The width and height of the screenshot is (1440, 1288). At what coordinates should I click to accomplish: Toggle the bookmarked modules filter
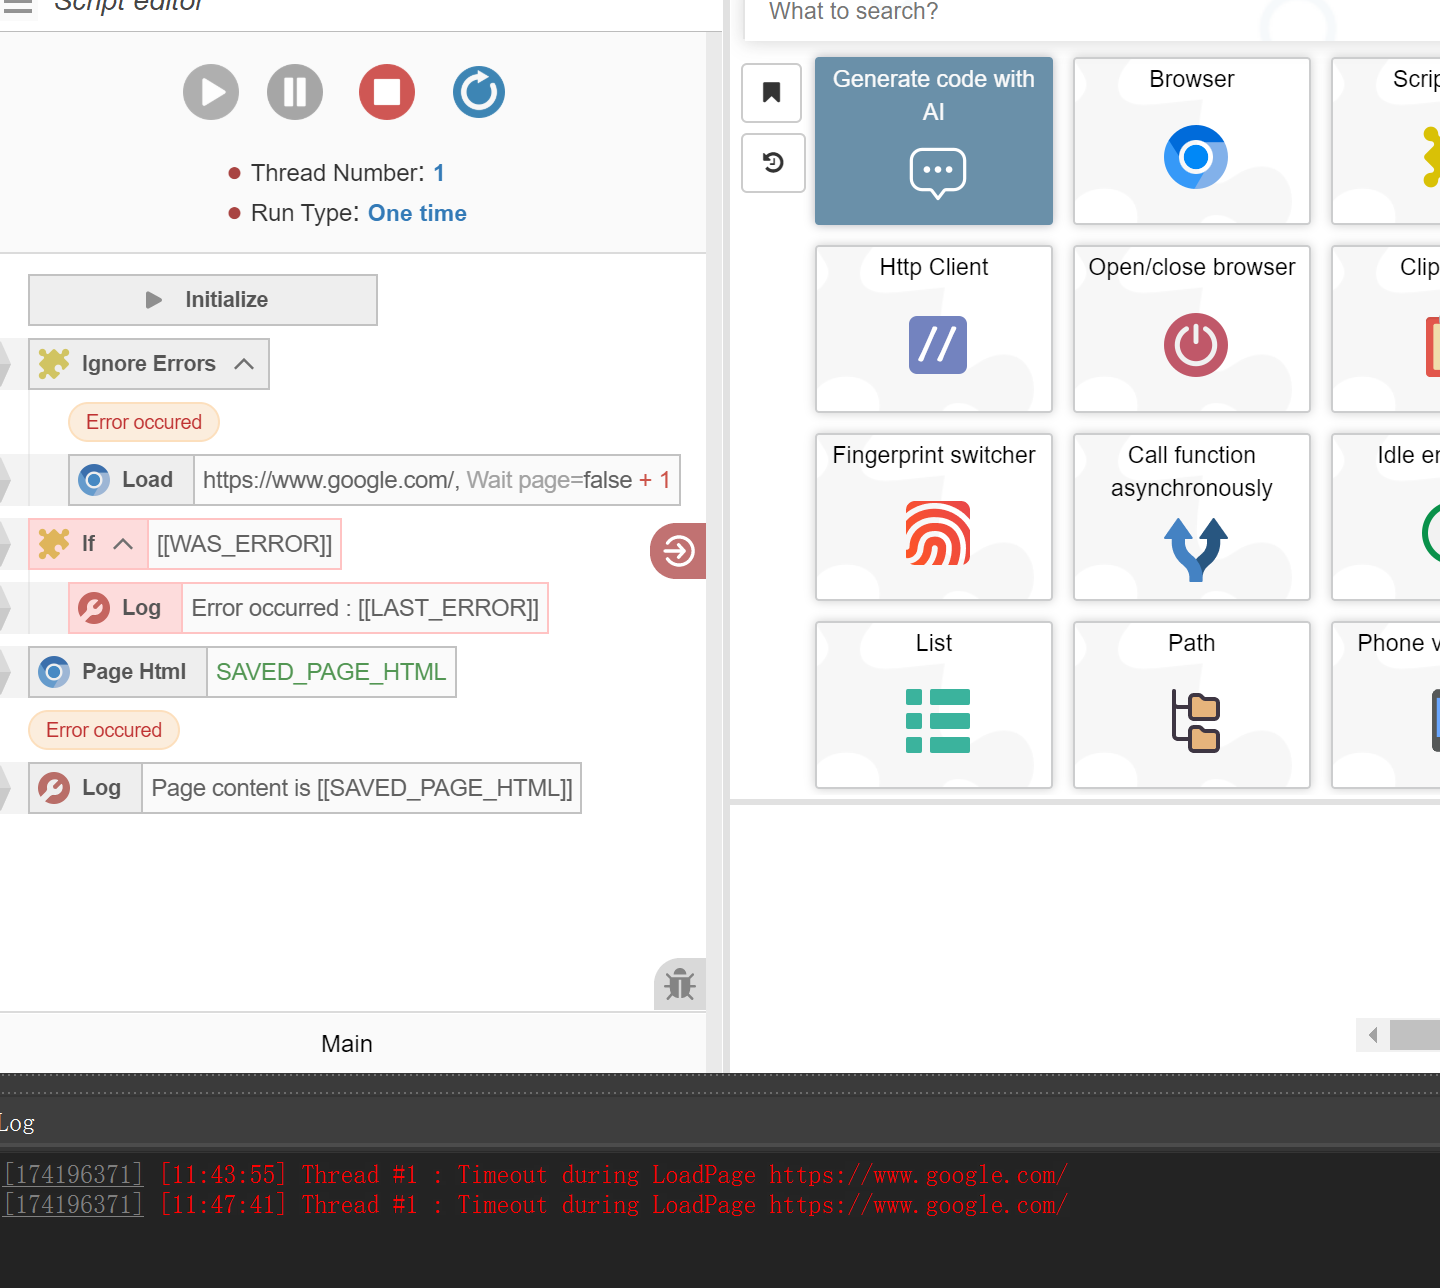coord(771,93)
